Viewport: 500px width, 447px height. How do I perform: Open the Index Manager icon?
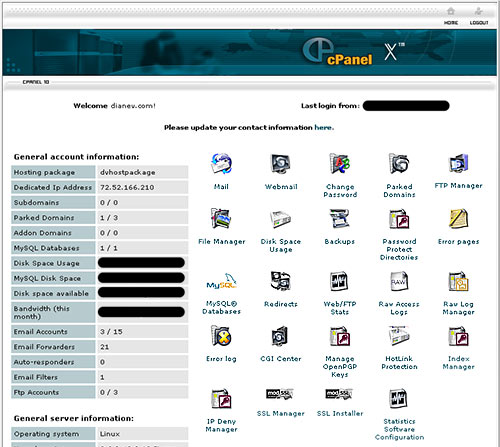tap(458, 336)
